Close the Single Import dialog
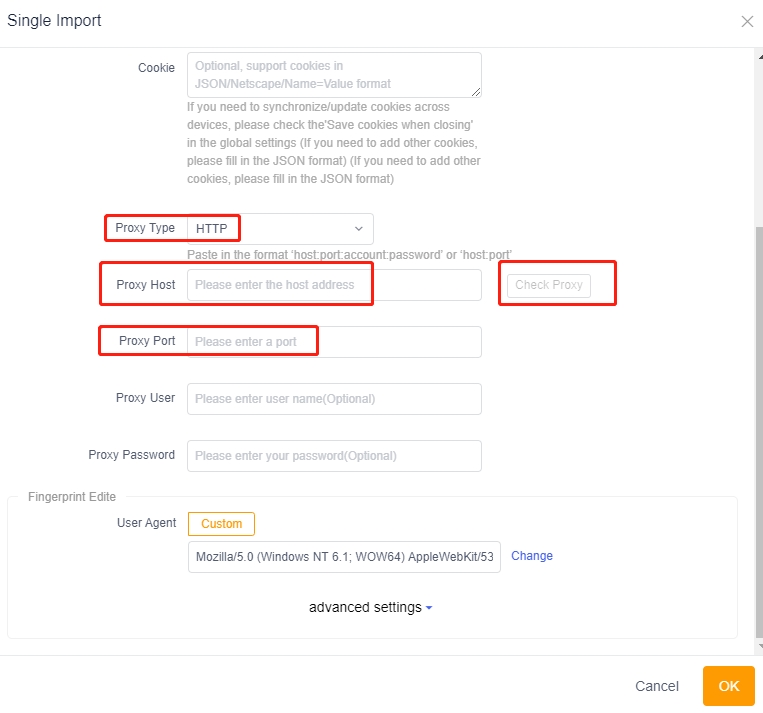Screen dimensions: 763x713 (747, 21)
